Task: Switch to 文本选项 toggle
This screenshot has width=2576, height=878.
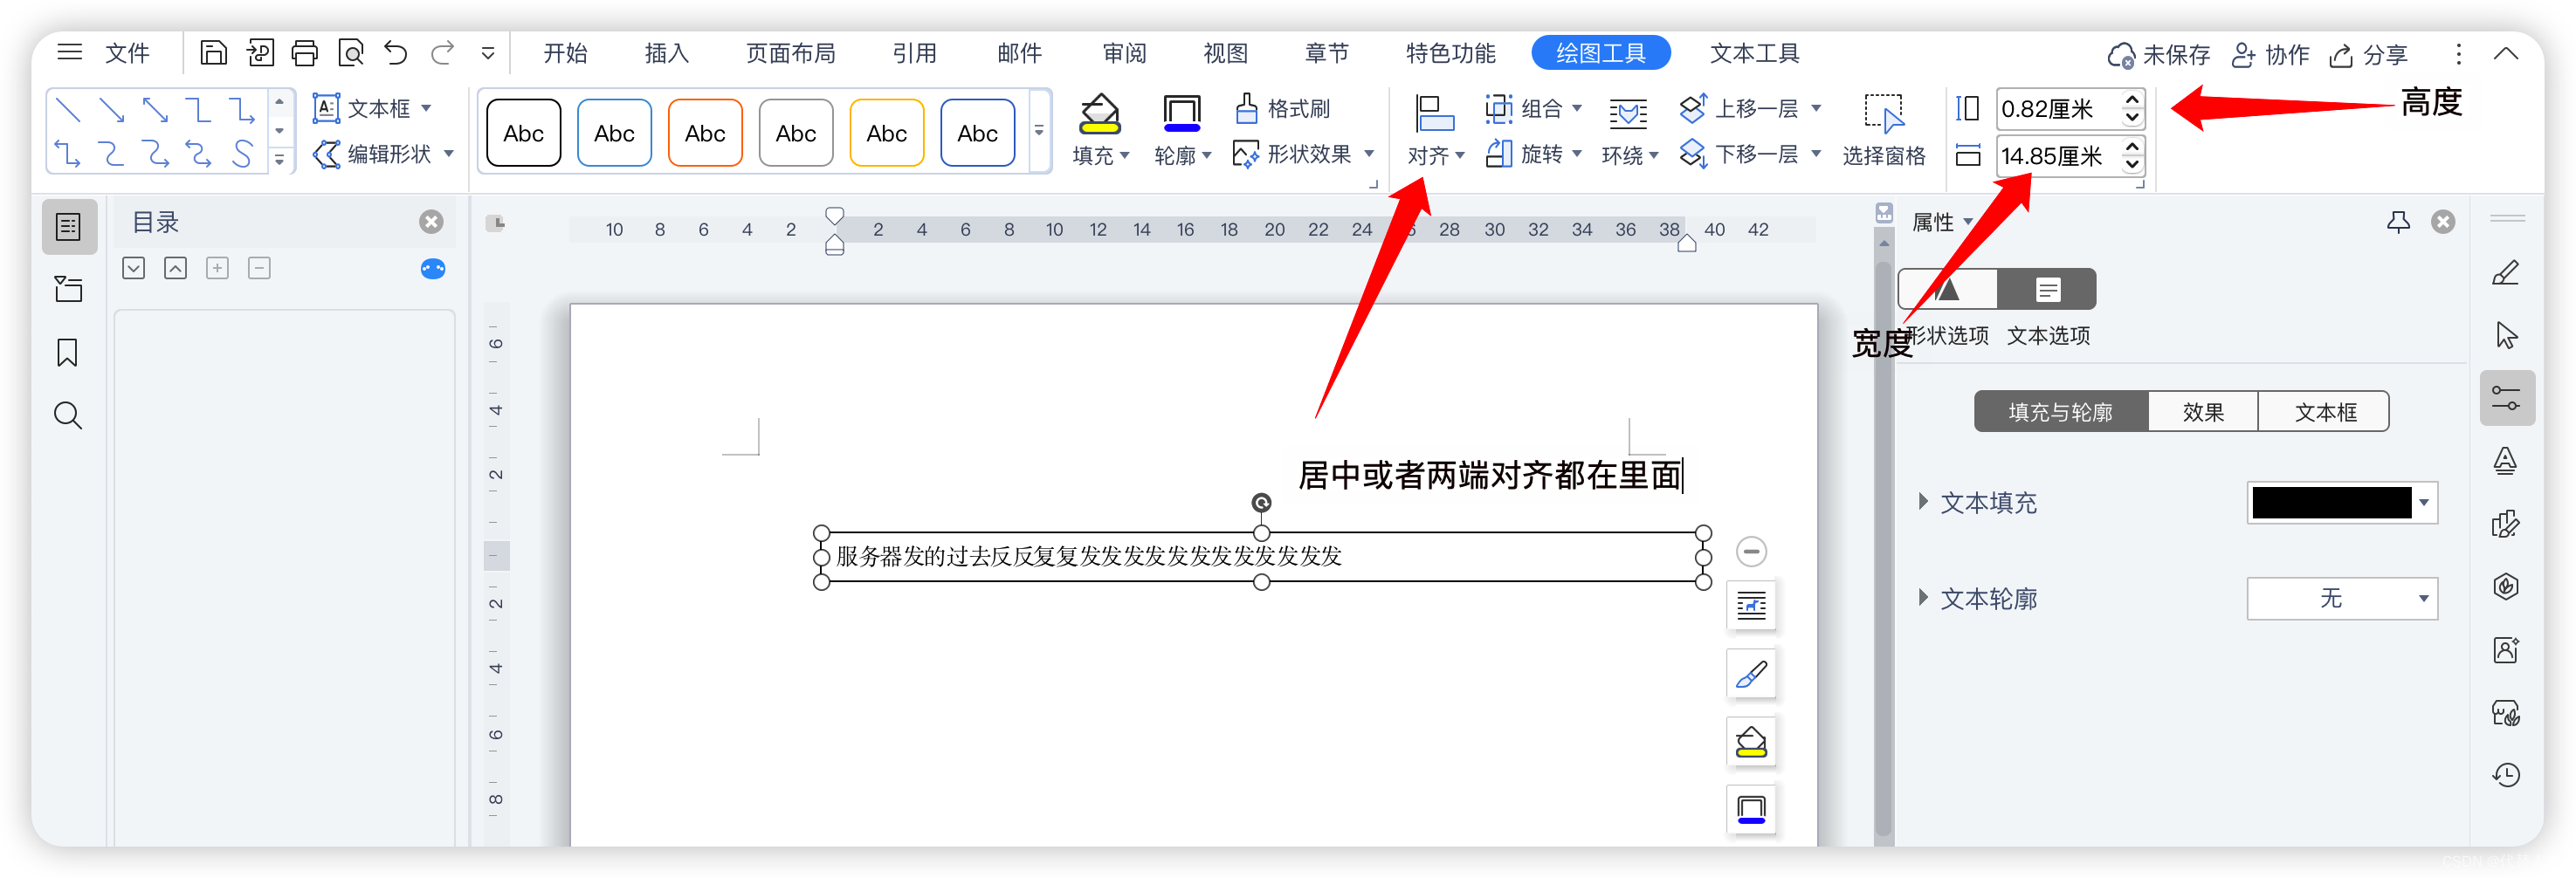Action: point(2047,289)
